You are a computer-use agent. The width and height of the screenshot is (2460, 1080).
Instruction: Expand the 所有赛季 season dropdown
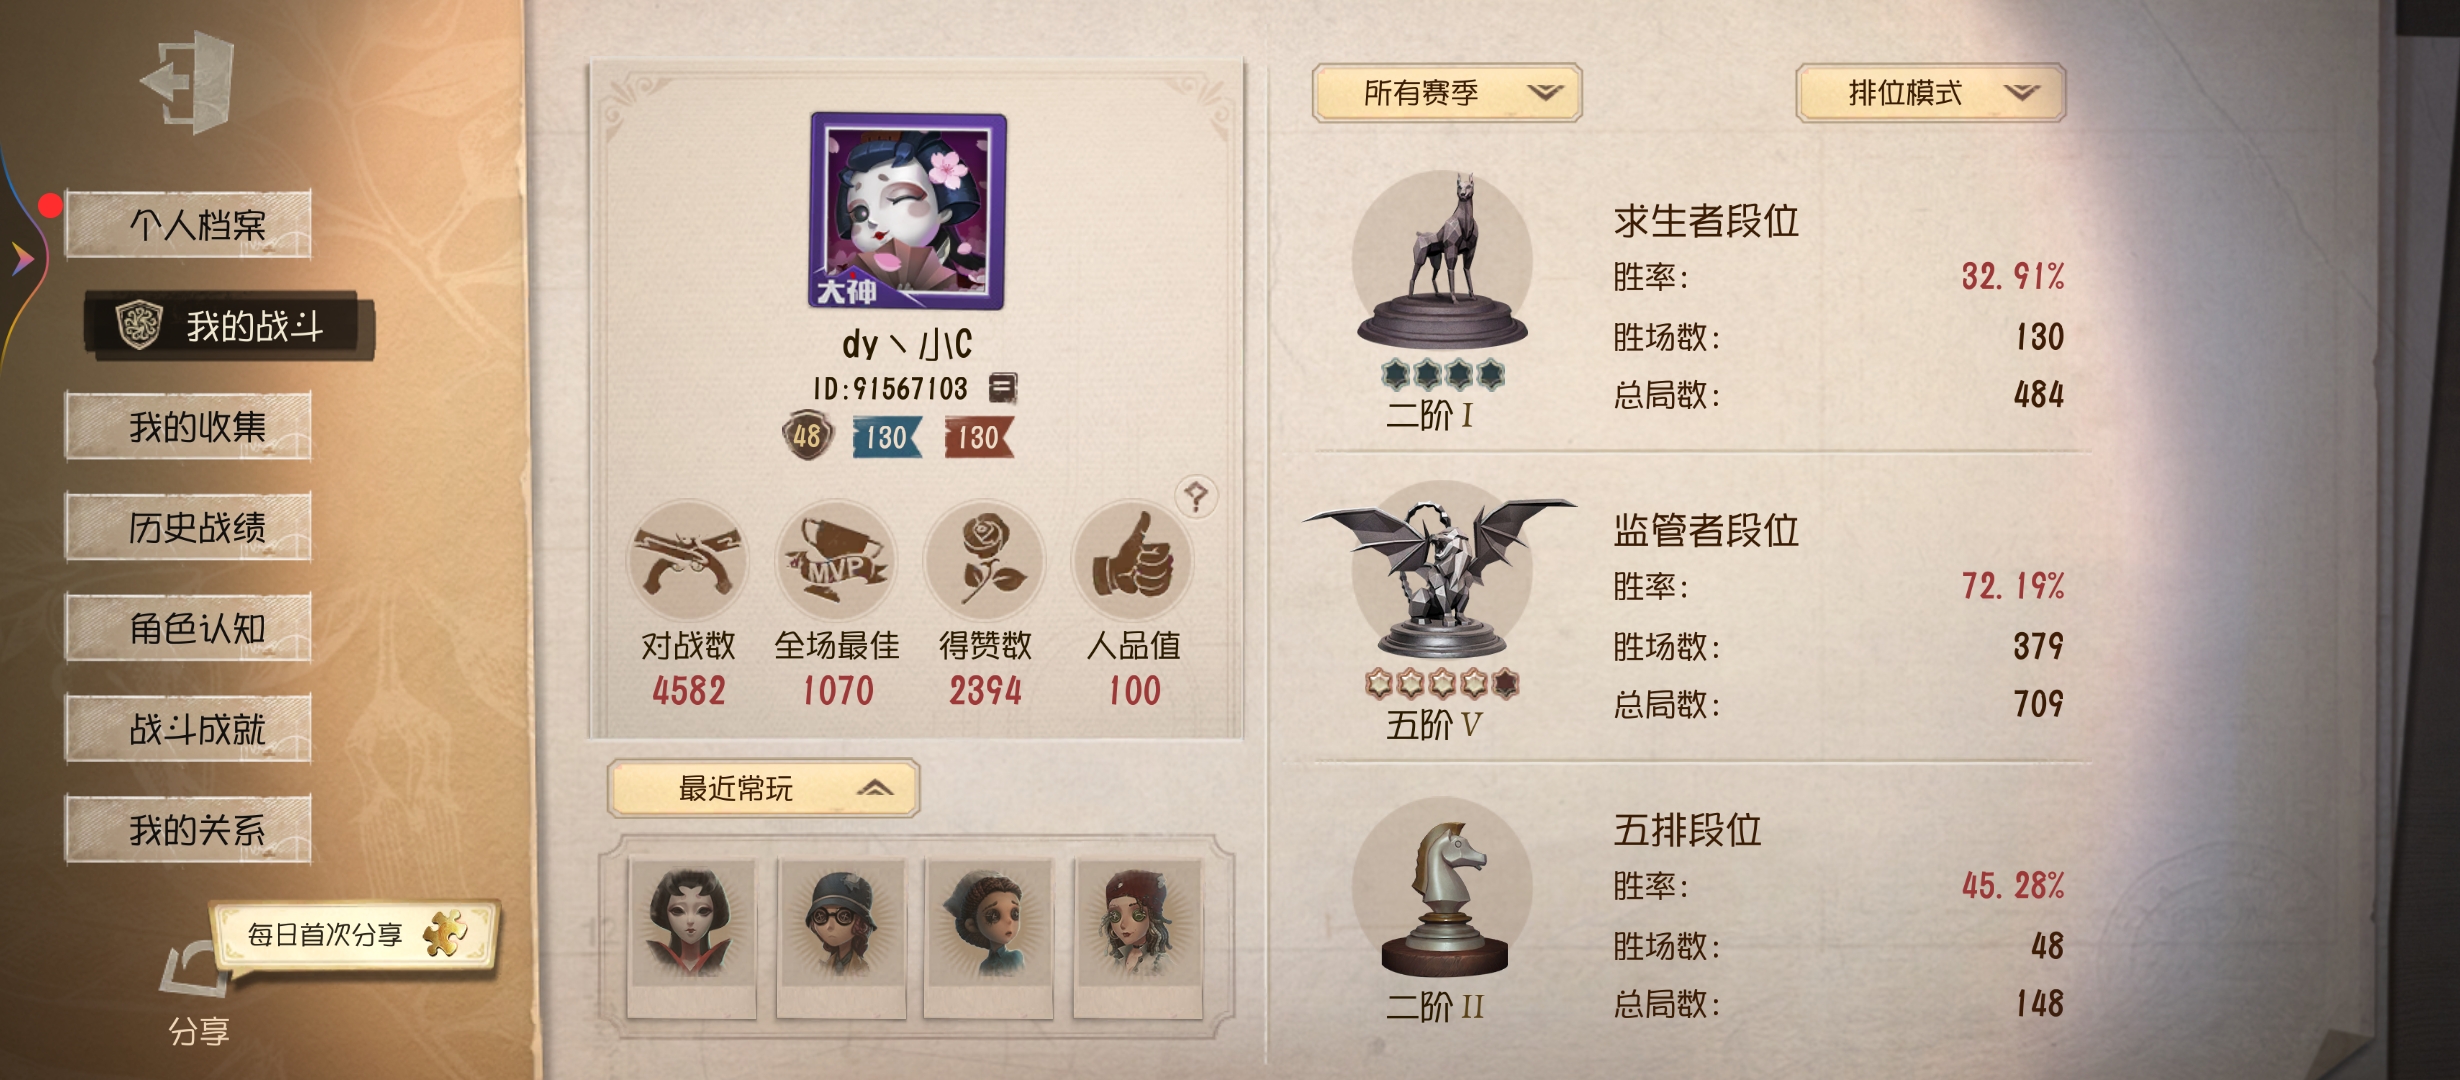tap(1446, 93)
